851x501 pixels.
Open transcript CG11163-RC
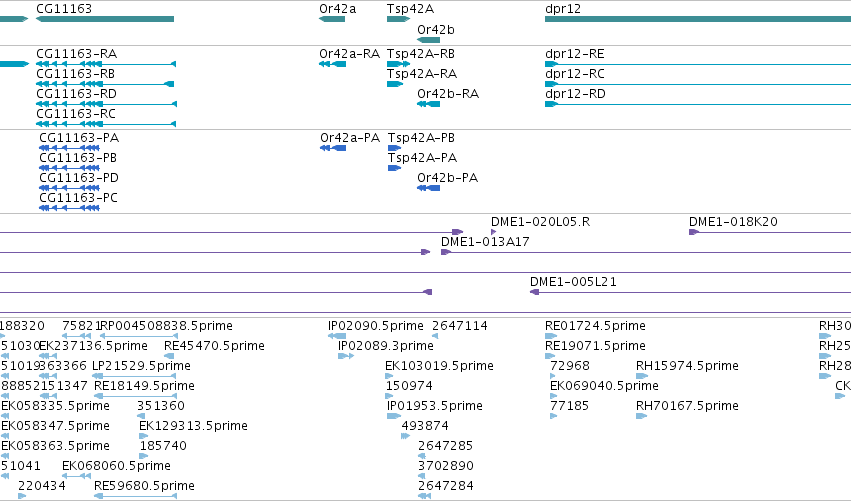(76, 114)
